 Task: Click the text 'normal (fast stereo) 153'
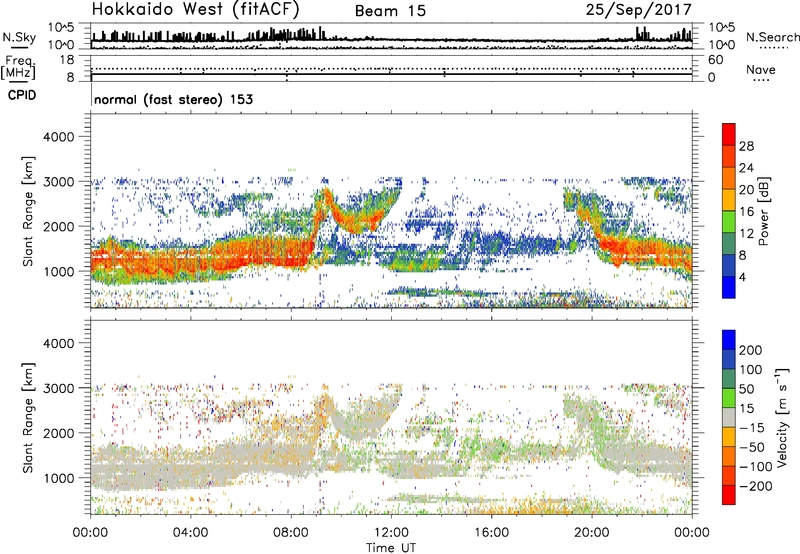point(173,99)
